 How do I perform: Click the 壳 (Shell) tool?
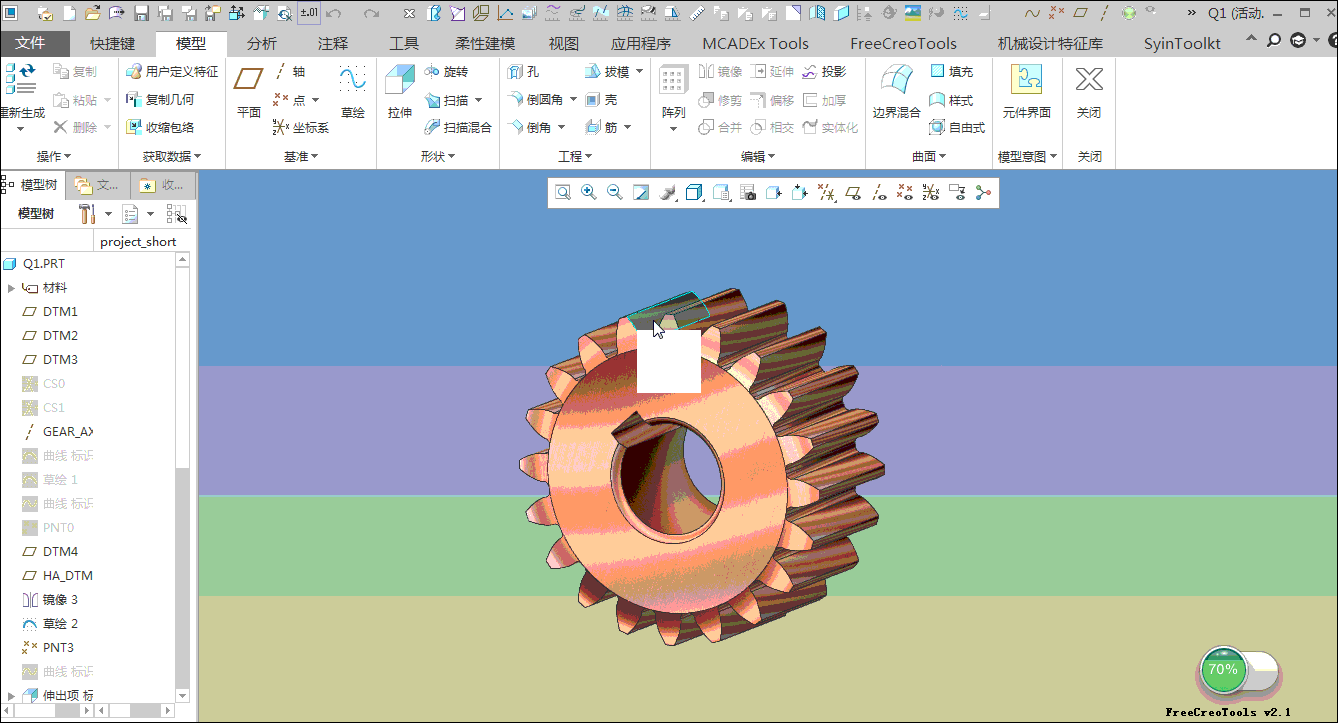tap(601, 100)
